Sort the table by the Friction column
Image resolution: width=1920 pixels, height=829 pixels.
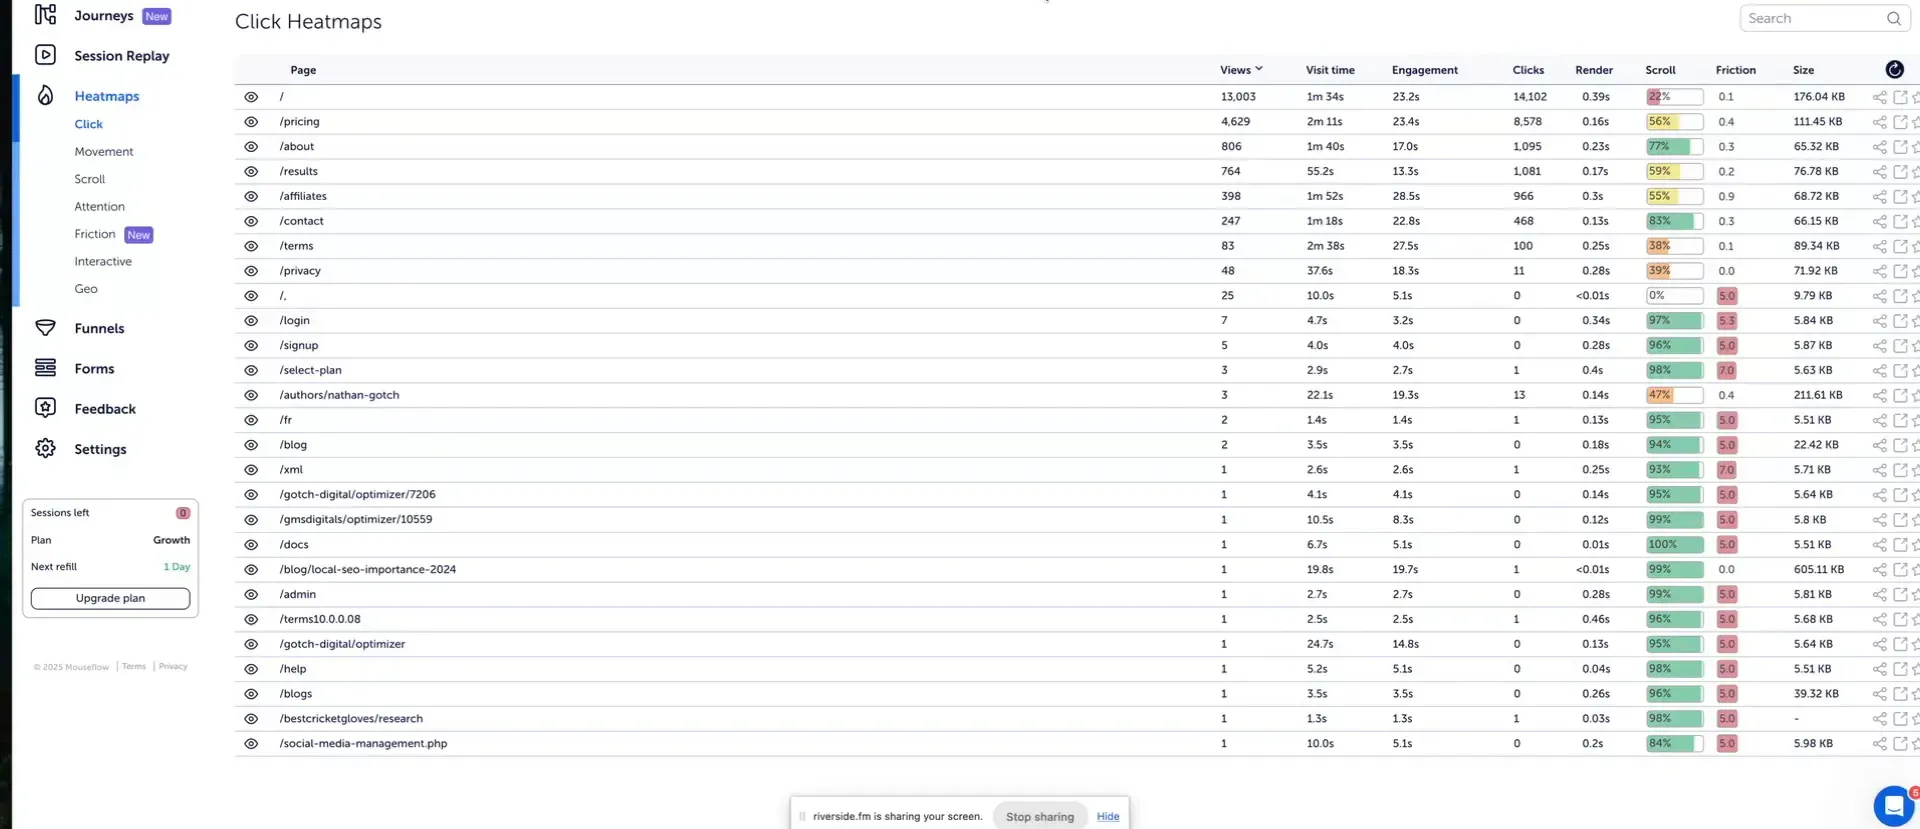point(1735,70)
